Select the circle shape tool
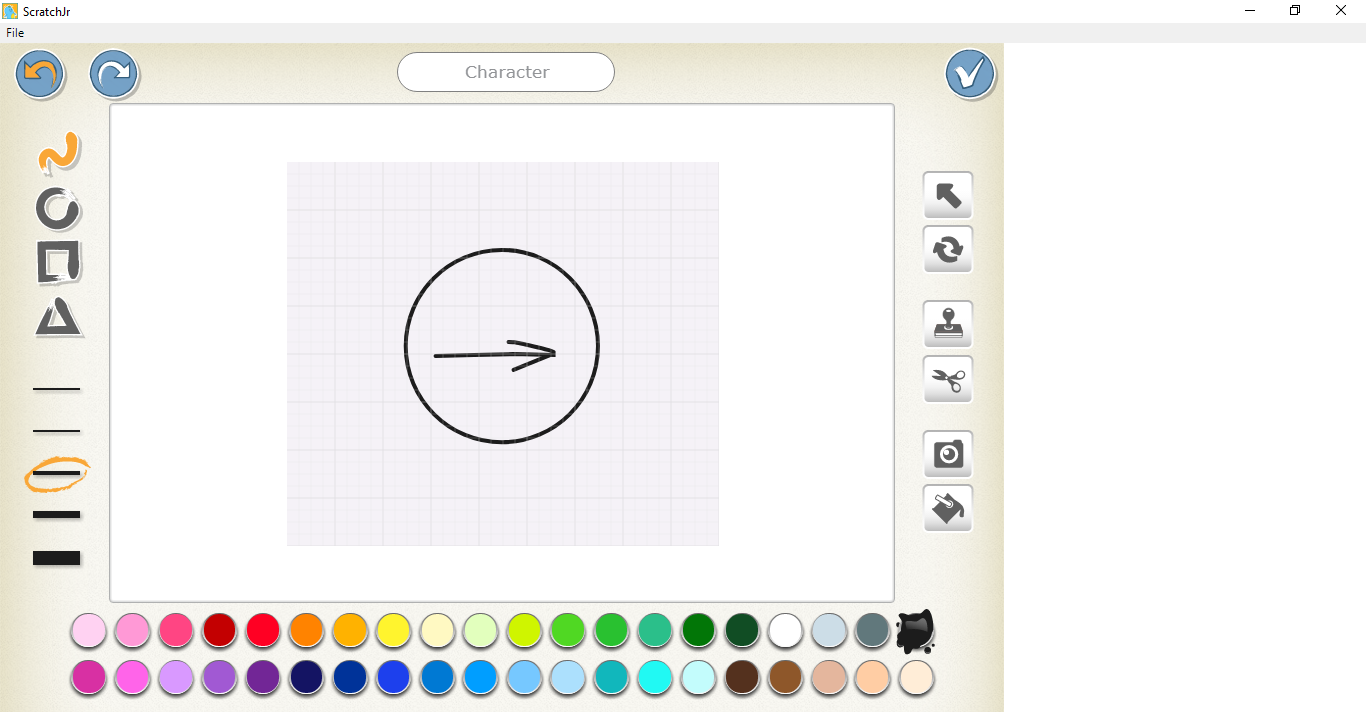This screenshot has width=1366, height=728. pos(58,208)
